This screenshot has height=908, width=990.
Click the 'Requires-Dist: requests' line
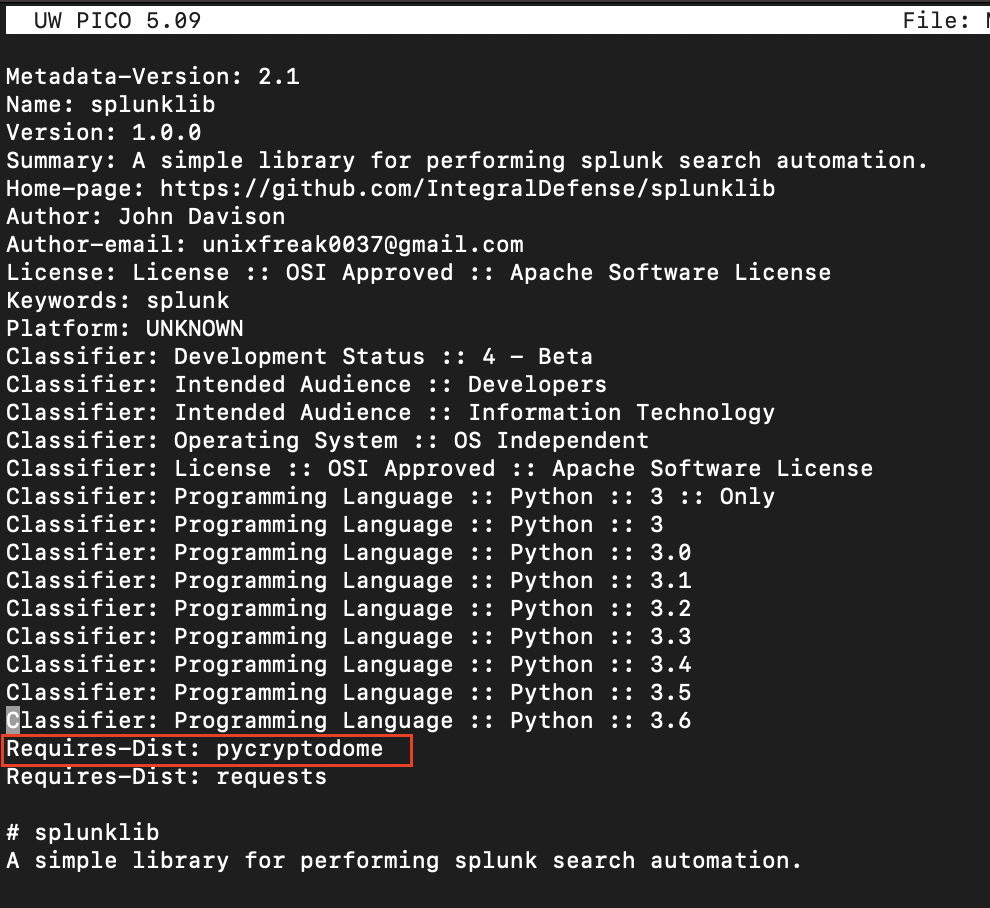click(167, 777)
